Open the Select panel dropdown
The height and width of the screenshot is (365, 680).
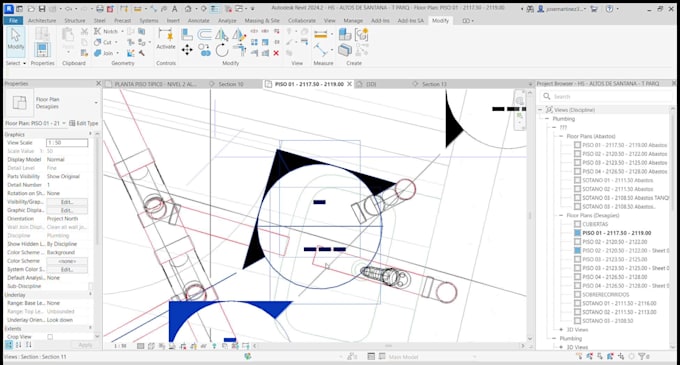point(16,63)
